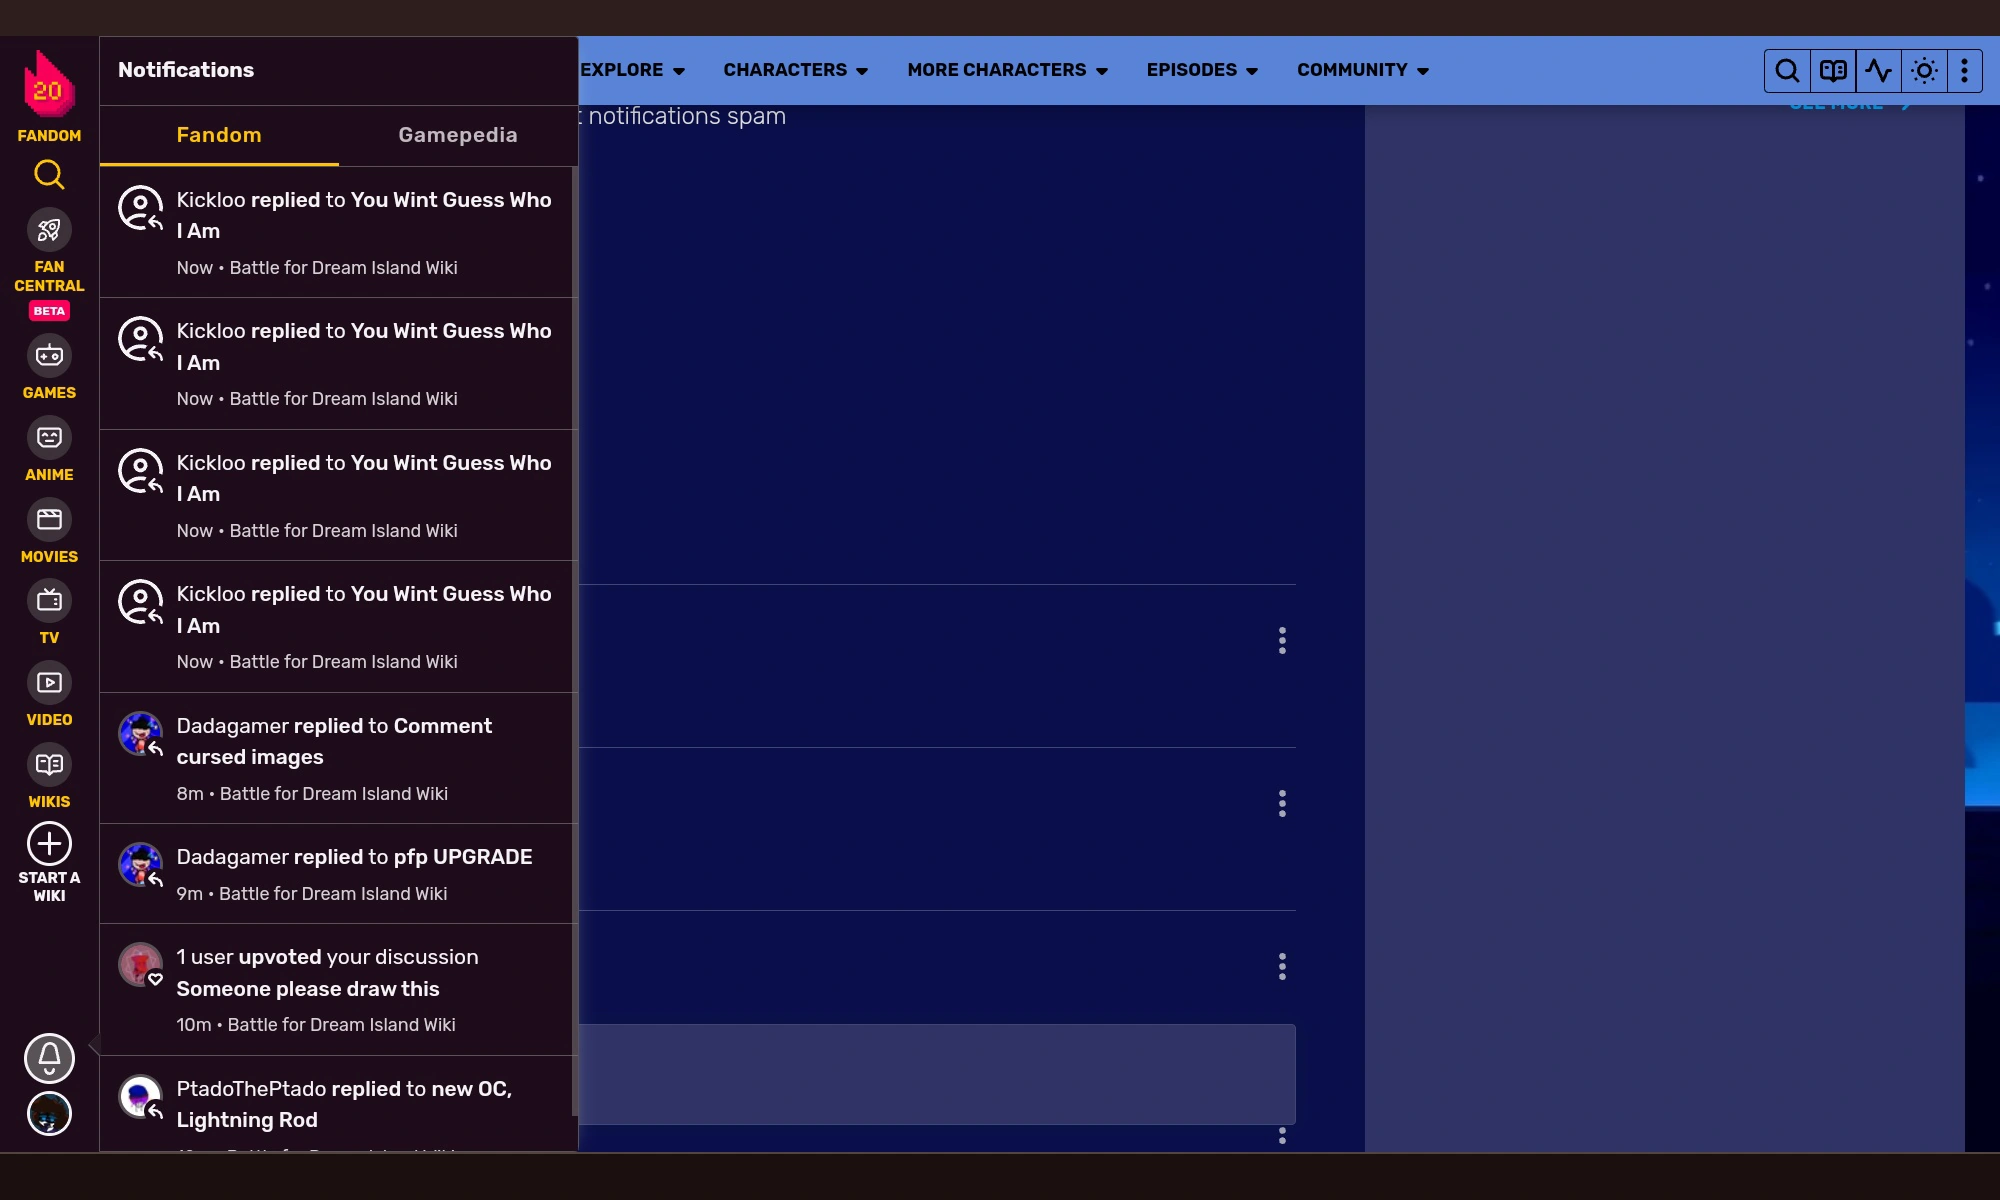The height and width of the screenshot is (1200, 2000).
Task: Select the Fandom notifications tab
Action: [219, 135]
